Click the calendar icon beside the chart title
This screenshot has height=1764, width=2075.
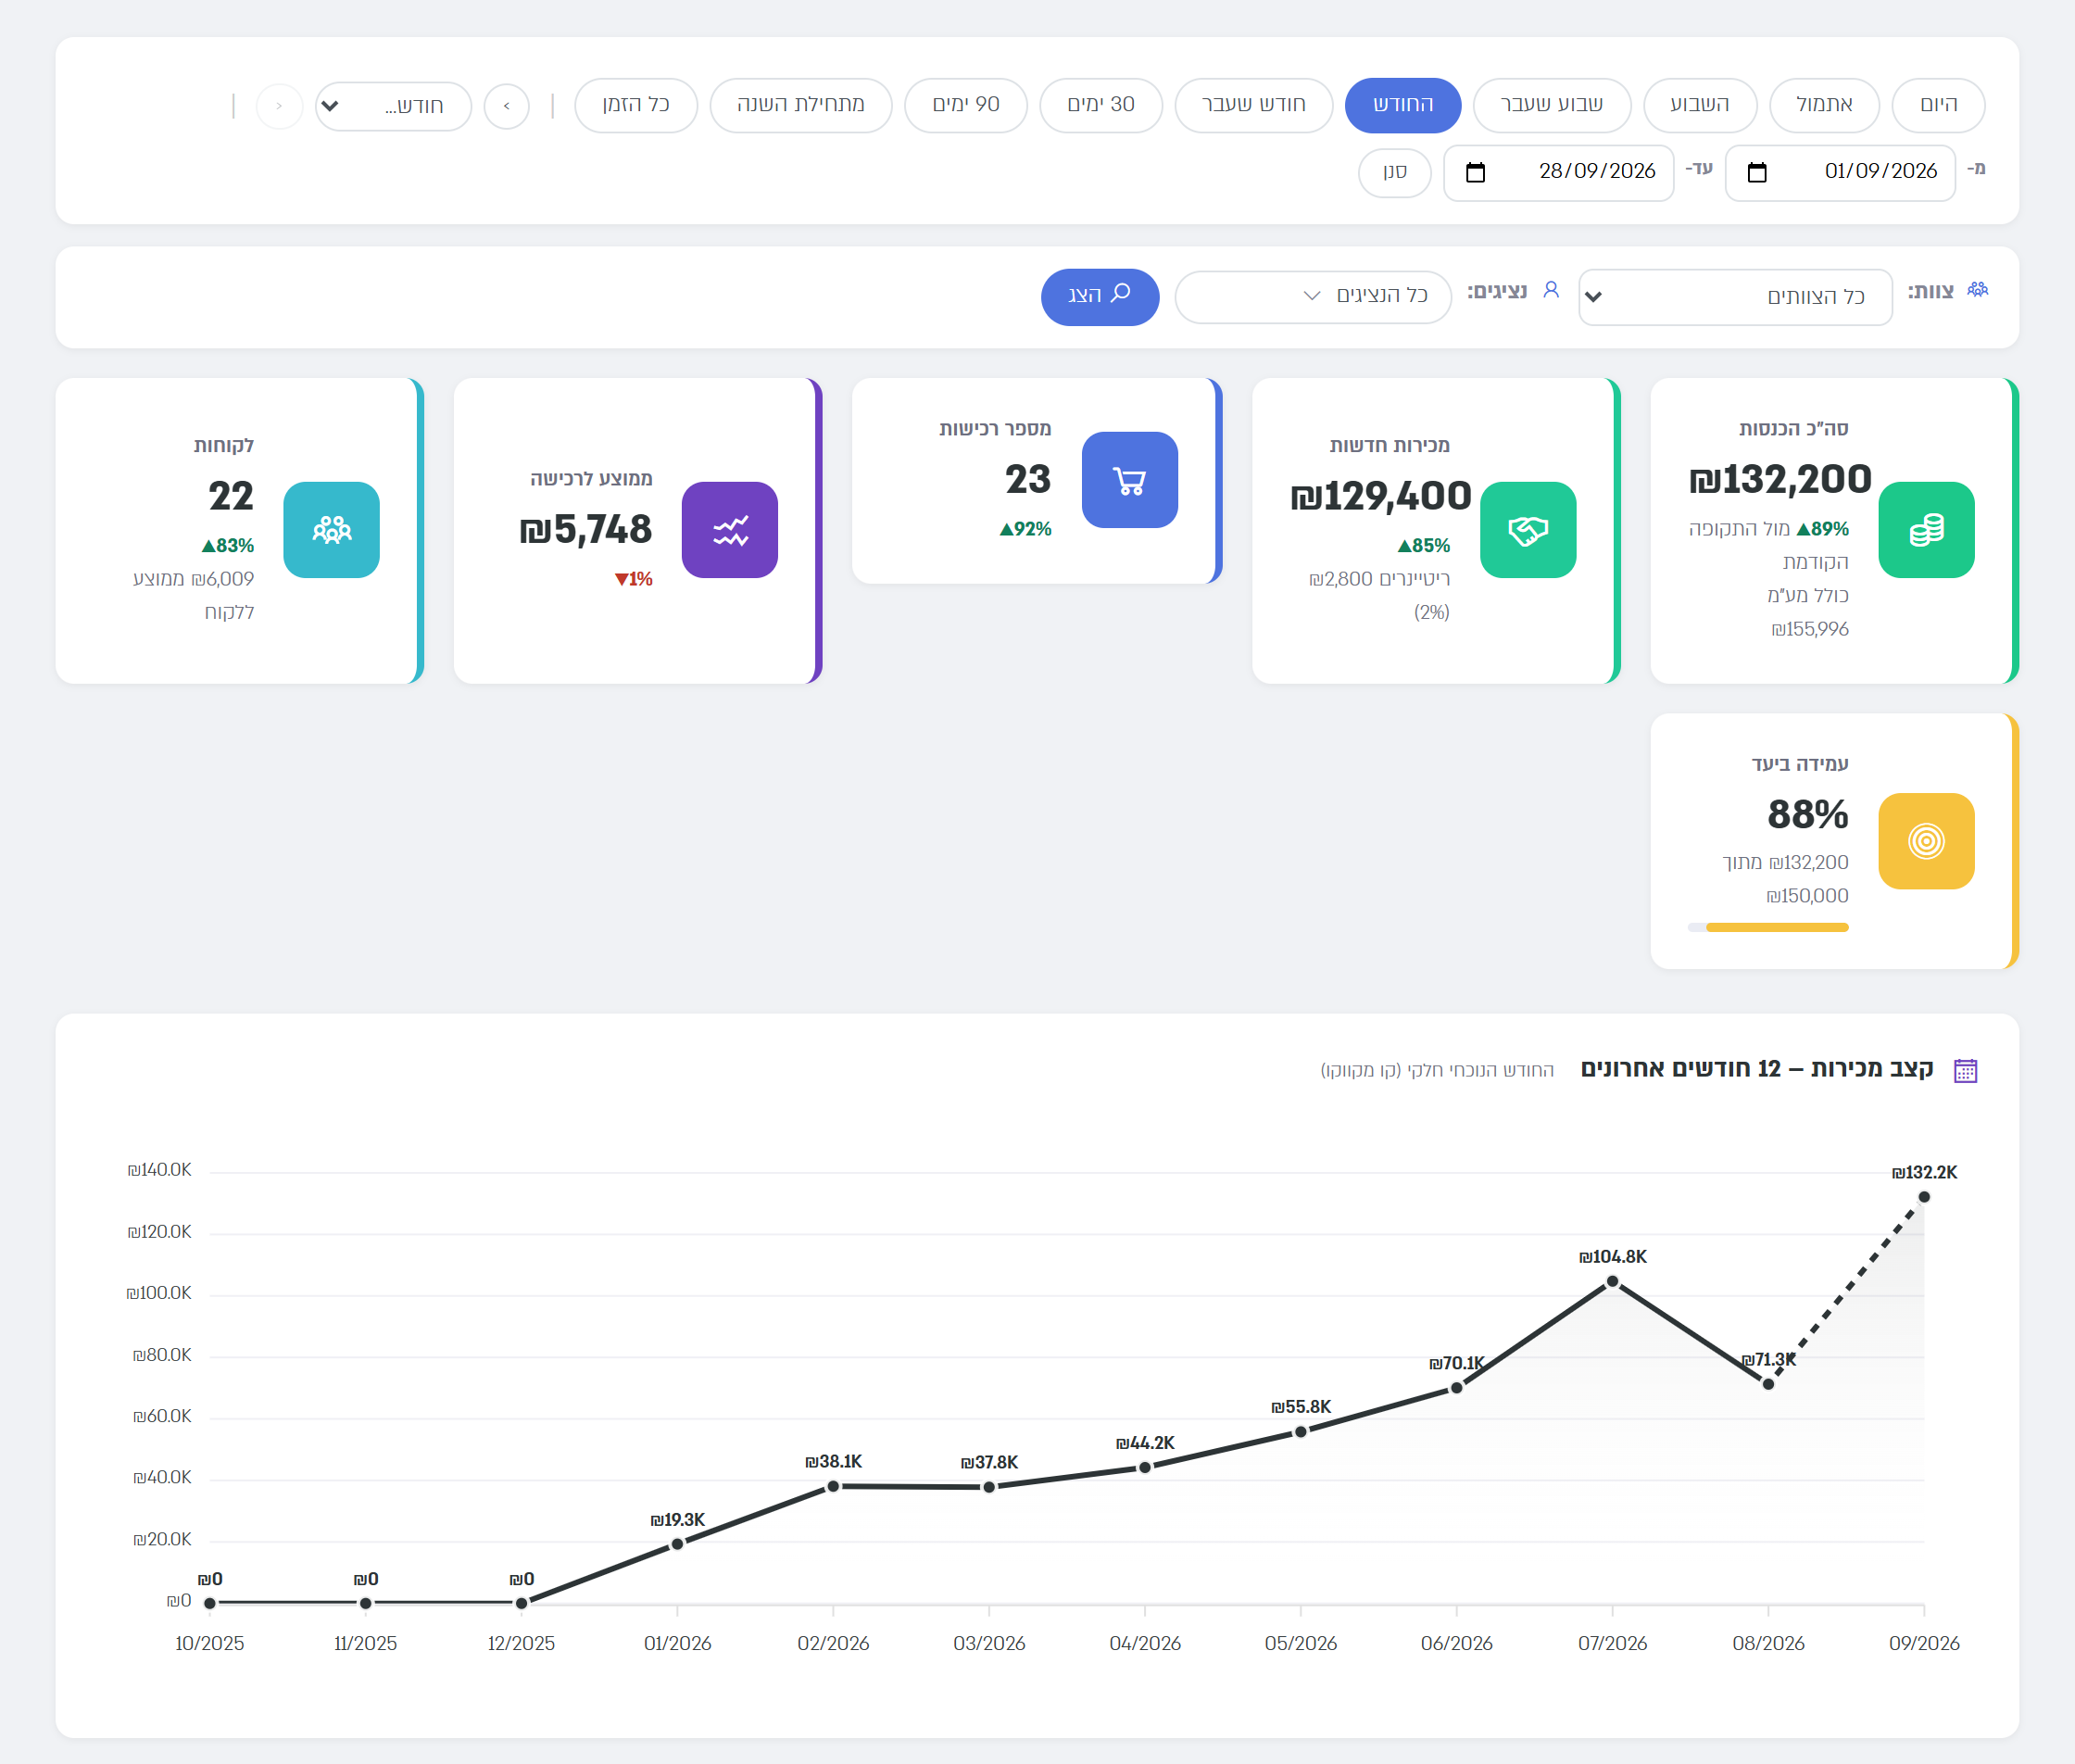1965,1070
